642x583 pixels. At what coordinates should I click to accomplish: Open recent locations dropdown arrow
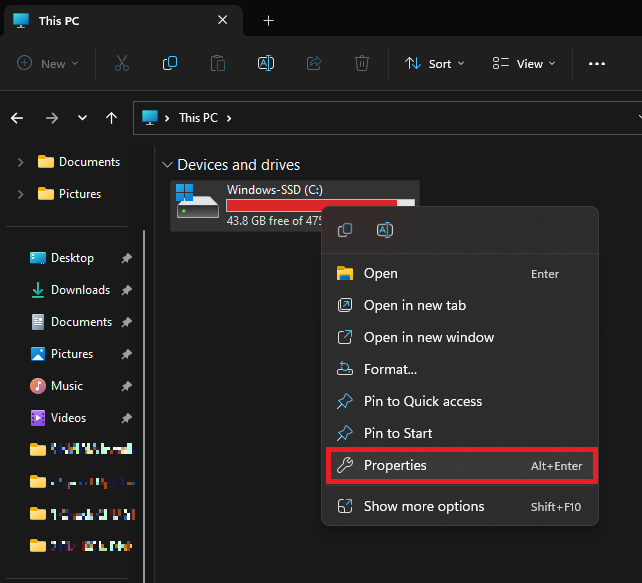[x=82, y=118]
